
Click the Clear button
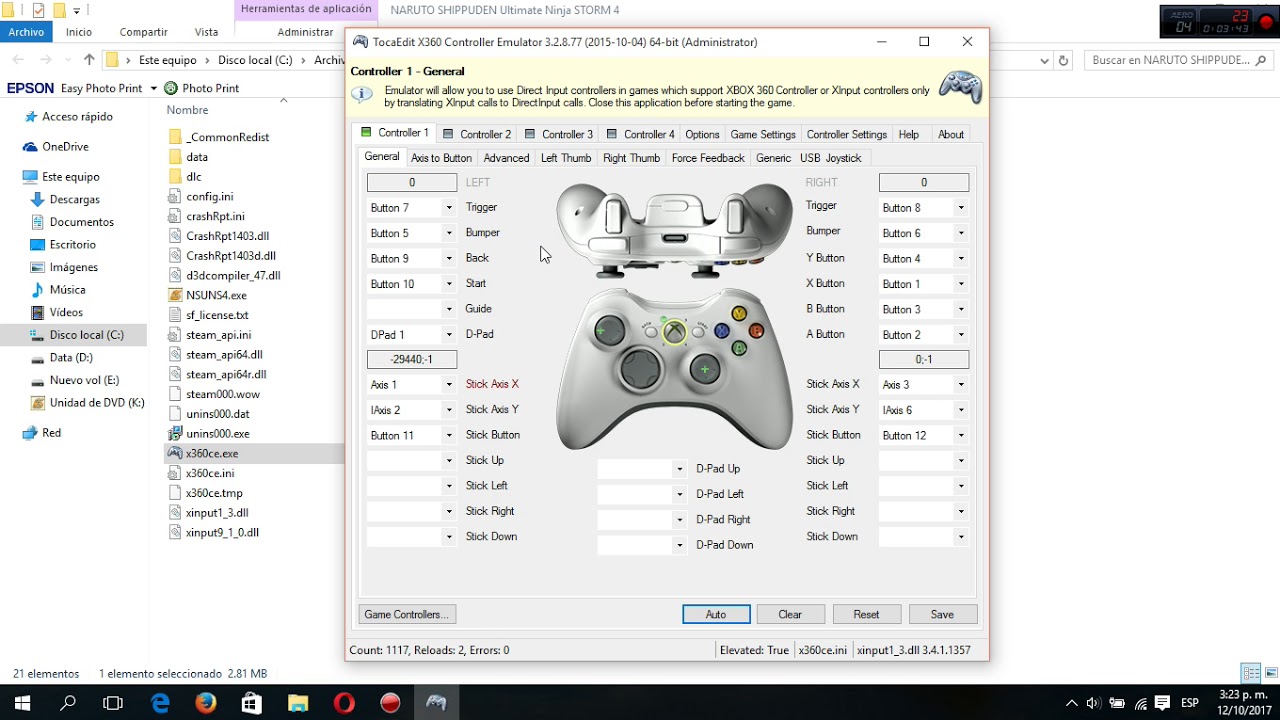tap(790, 615)
